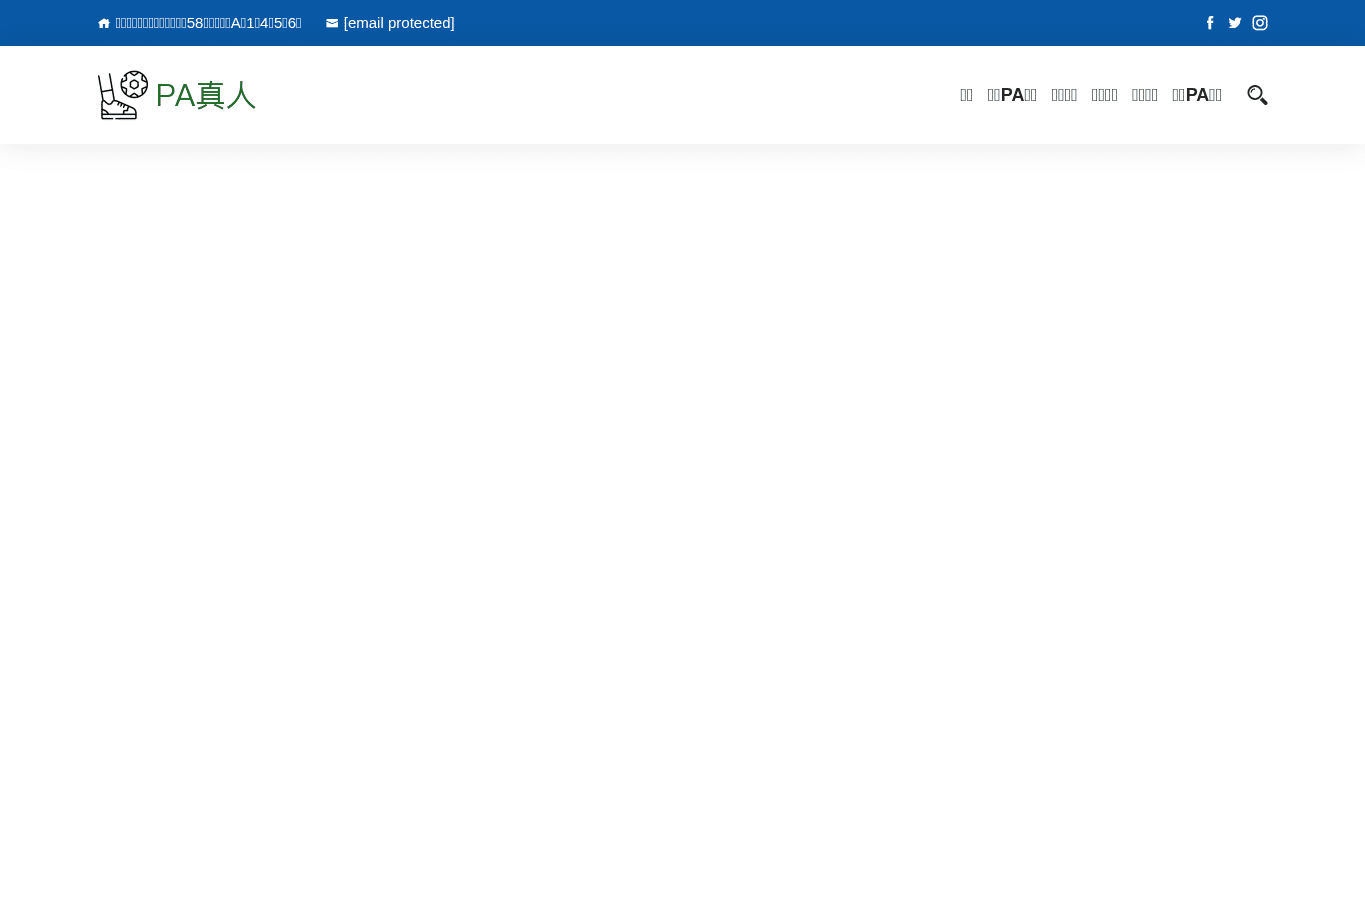Open the Instagram icon
Image resolution: width=1365 pixels, height=900 pixels.
(x=1260, y=23)
